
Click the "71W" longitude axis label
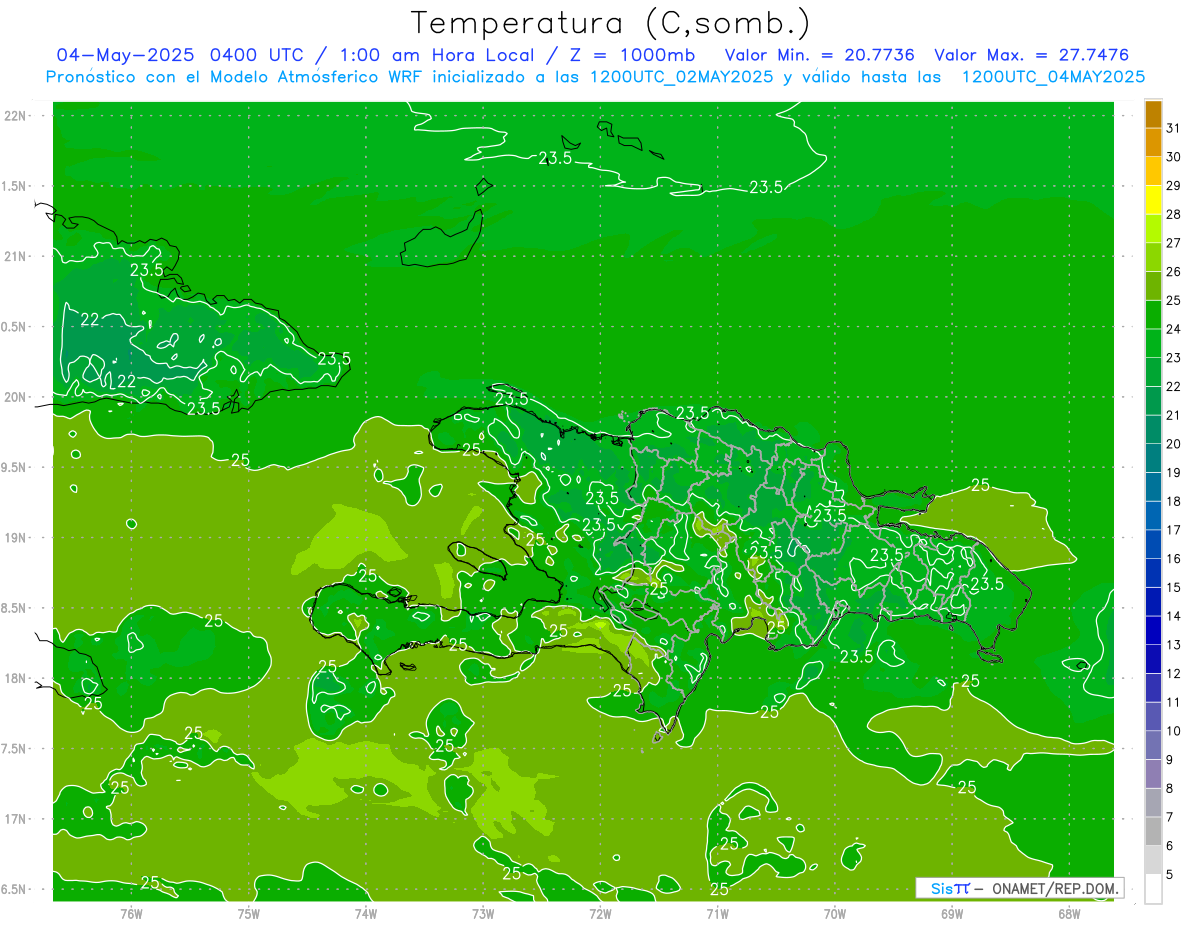[x=717, y=913]
